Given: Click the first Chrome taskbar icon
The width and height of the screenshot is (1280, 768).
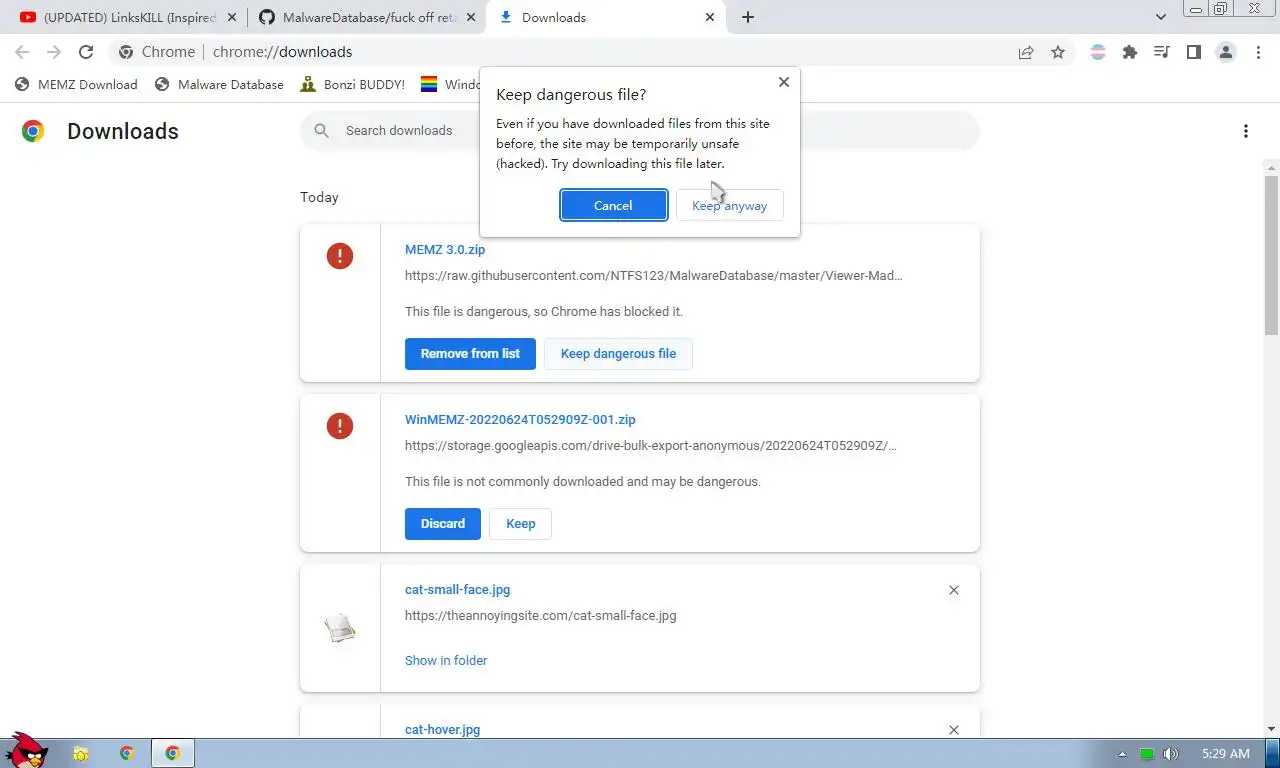Looking at the screenshot, I should click(127, 754).
